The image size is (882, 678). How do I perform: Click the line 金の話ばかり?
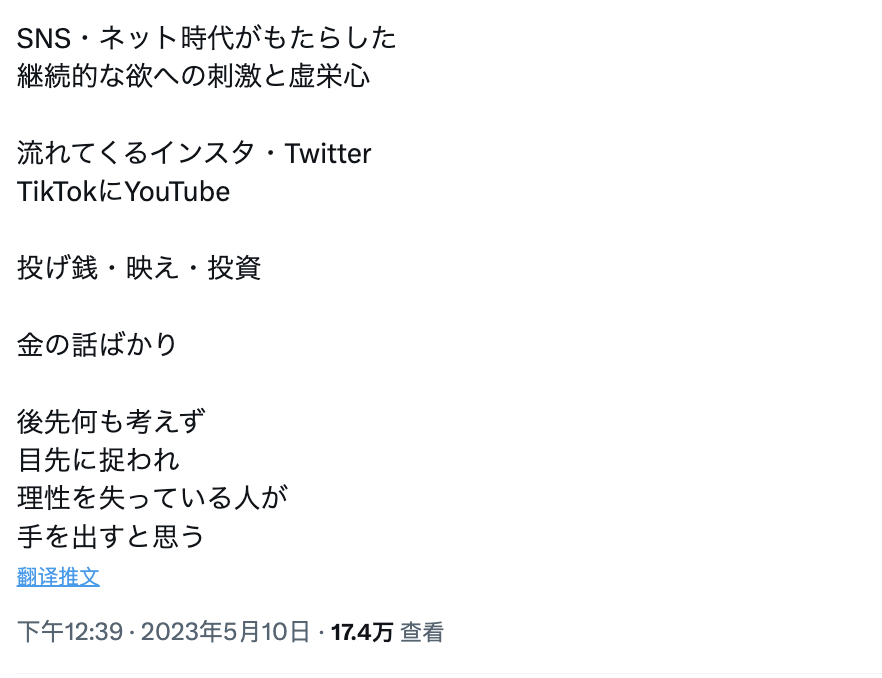97,344
